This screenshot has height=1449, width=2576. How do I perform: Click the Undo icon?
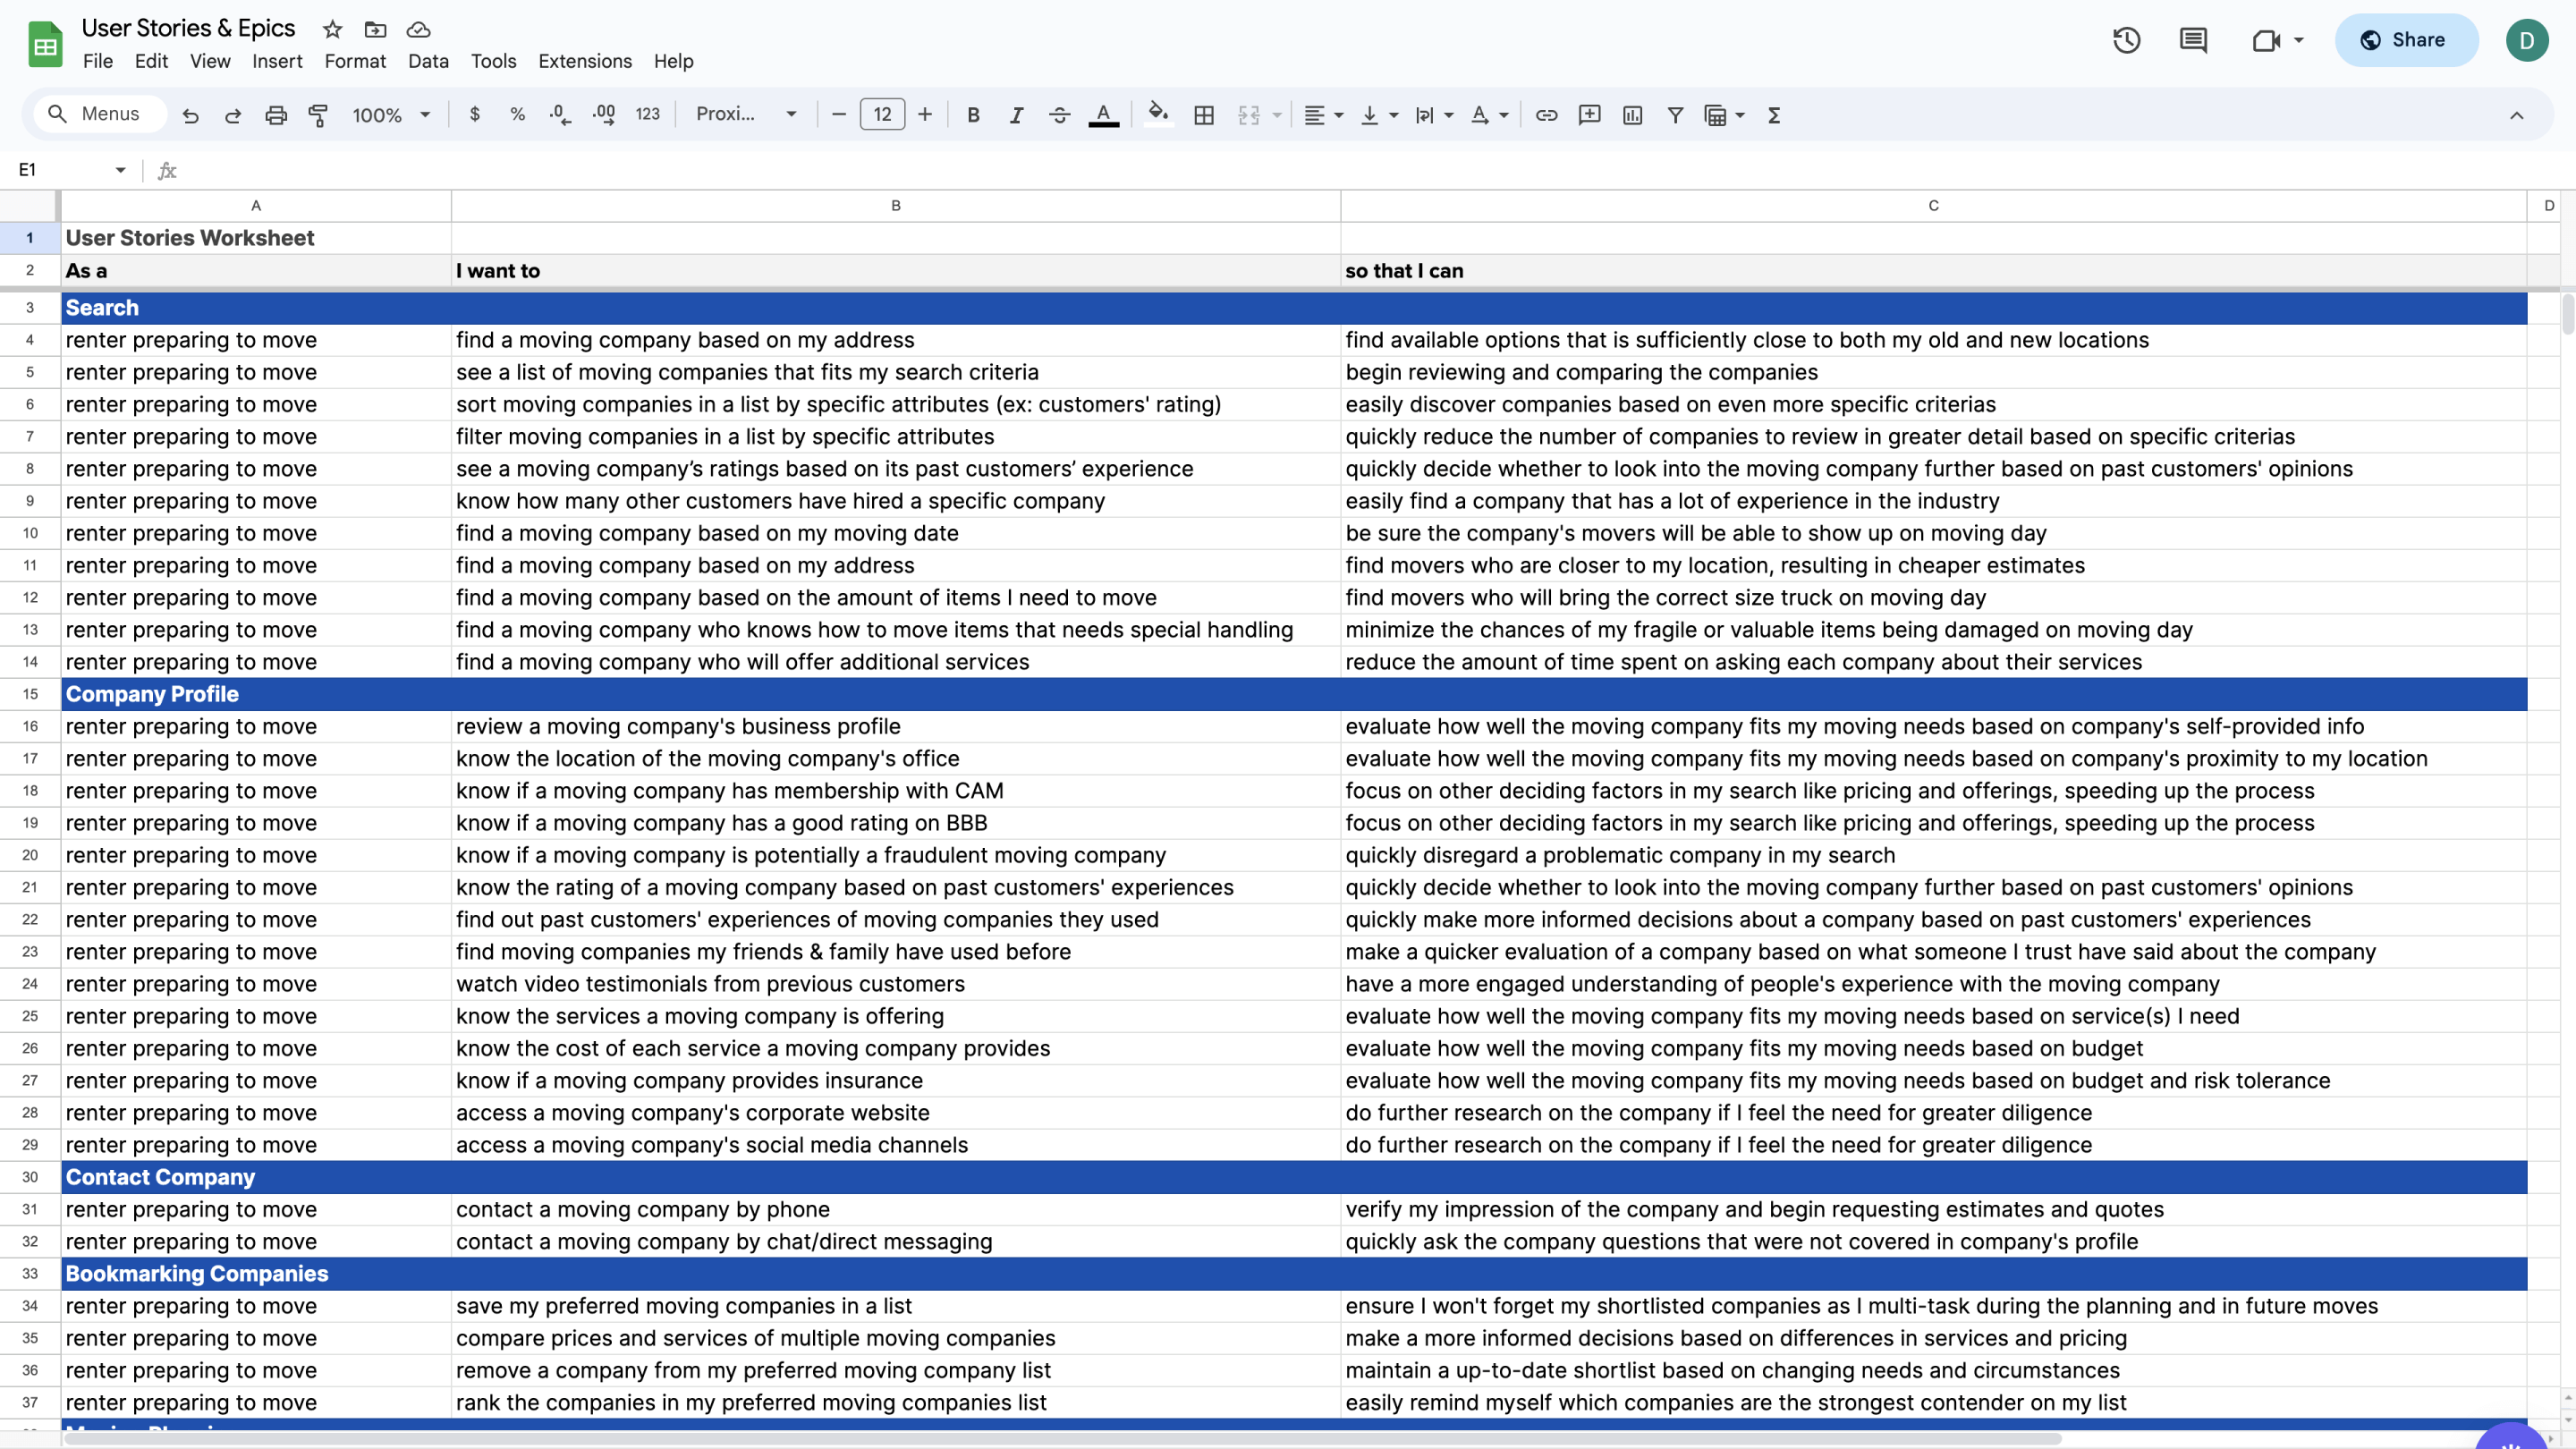tap(190, 115)
